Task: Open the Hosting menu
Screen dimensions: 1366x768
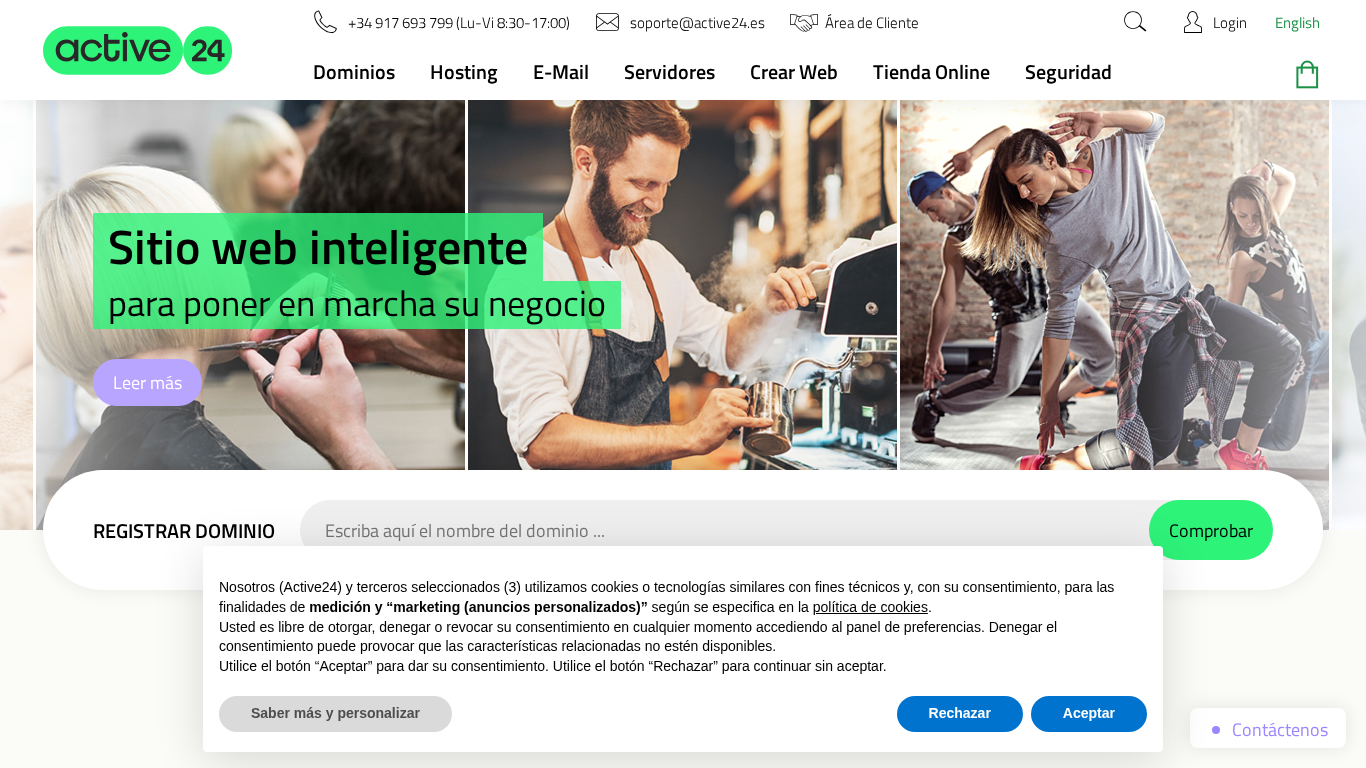Action: [x=464, y=72]
